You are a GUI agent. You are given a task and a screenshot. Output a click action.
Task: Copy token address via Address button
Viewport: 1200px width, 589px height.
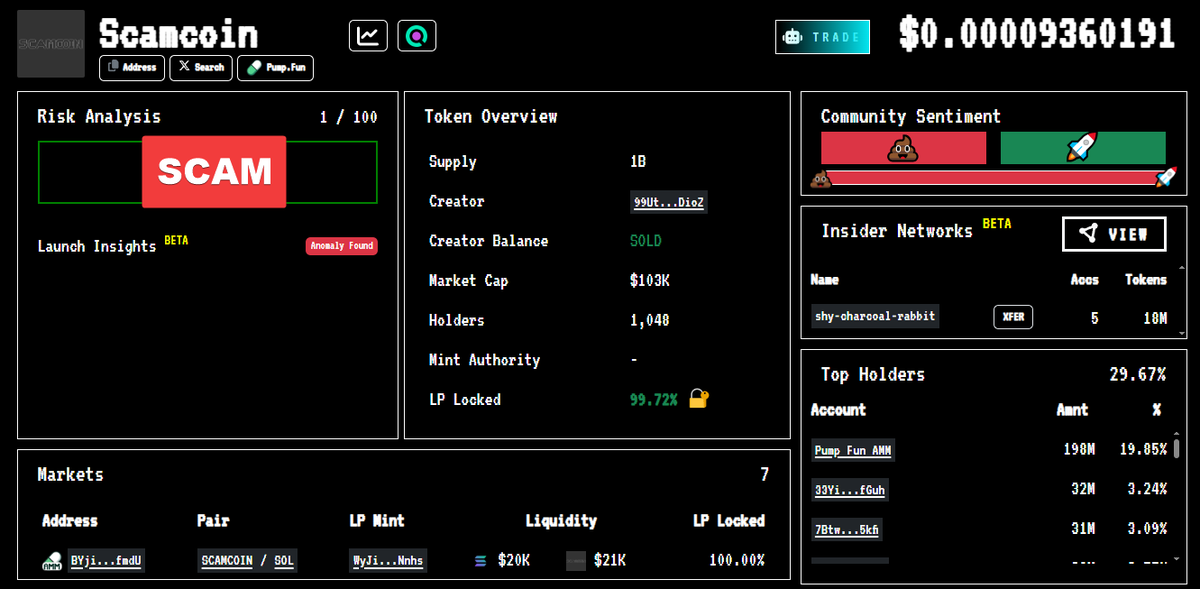tap(132, 68)
